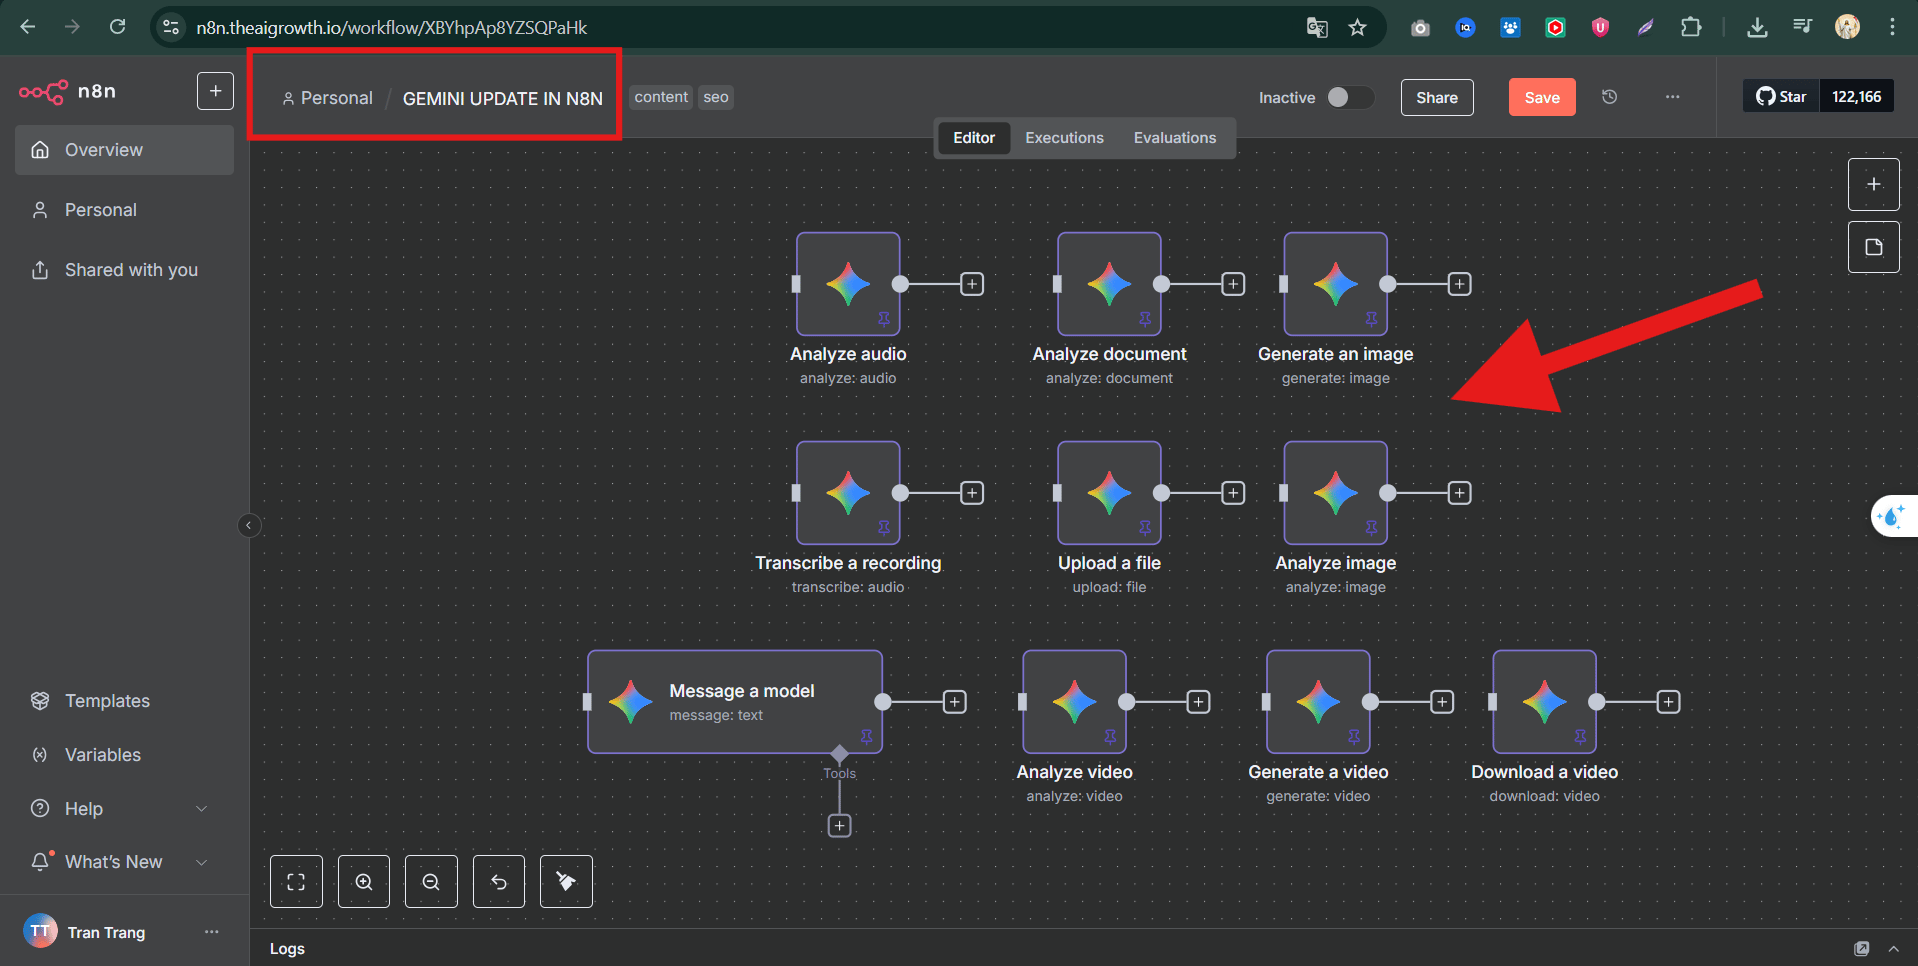Viewport: 1918px width, 966px height.
Task: Open Tran Trang user options menu
Action: pyautogui.click(x=211, y=932)
